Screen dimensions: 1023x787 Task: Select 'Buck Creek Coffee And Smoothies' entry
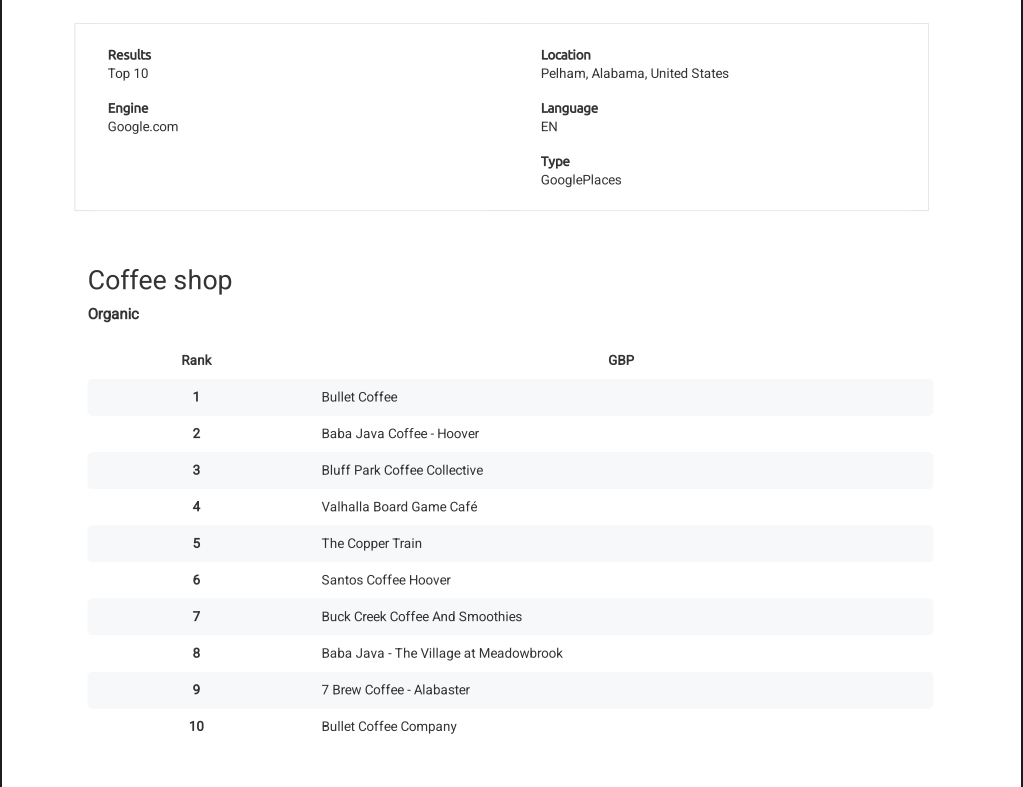pyautogui.click(x=421, y=616)
